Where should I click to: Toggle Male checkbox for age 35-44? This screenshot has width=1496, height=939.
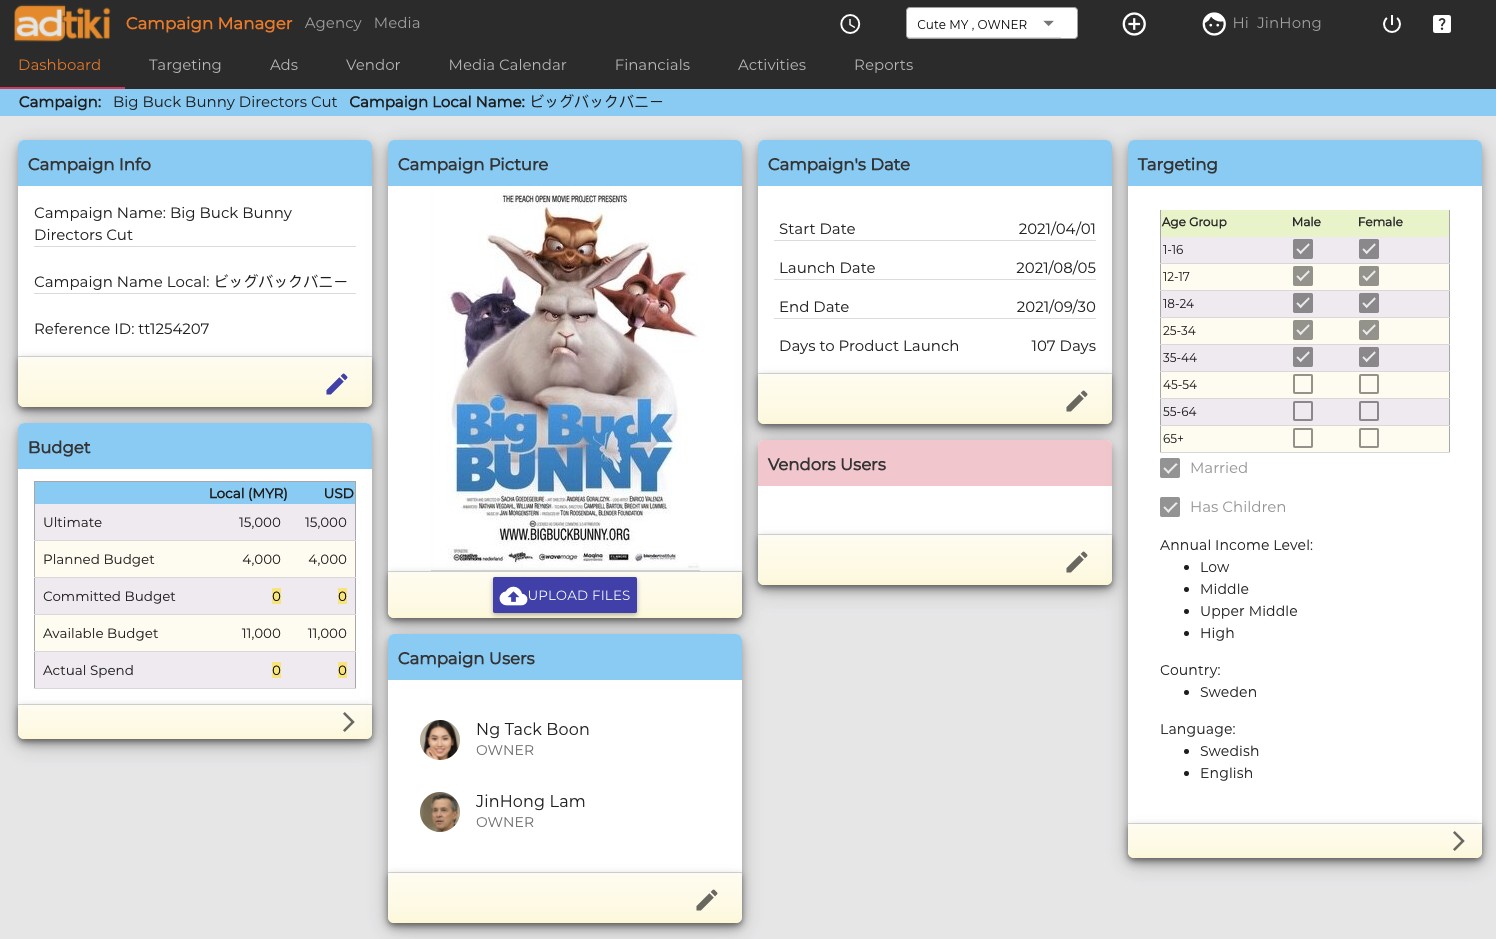point(1303,357)
